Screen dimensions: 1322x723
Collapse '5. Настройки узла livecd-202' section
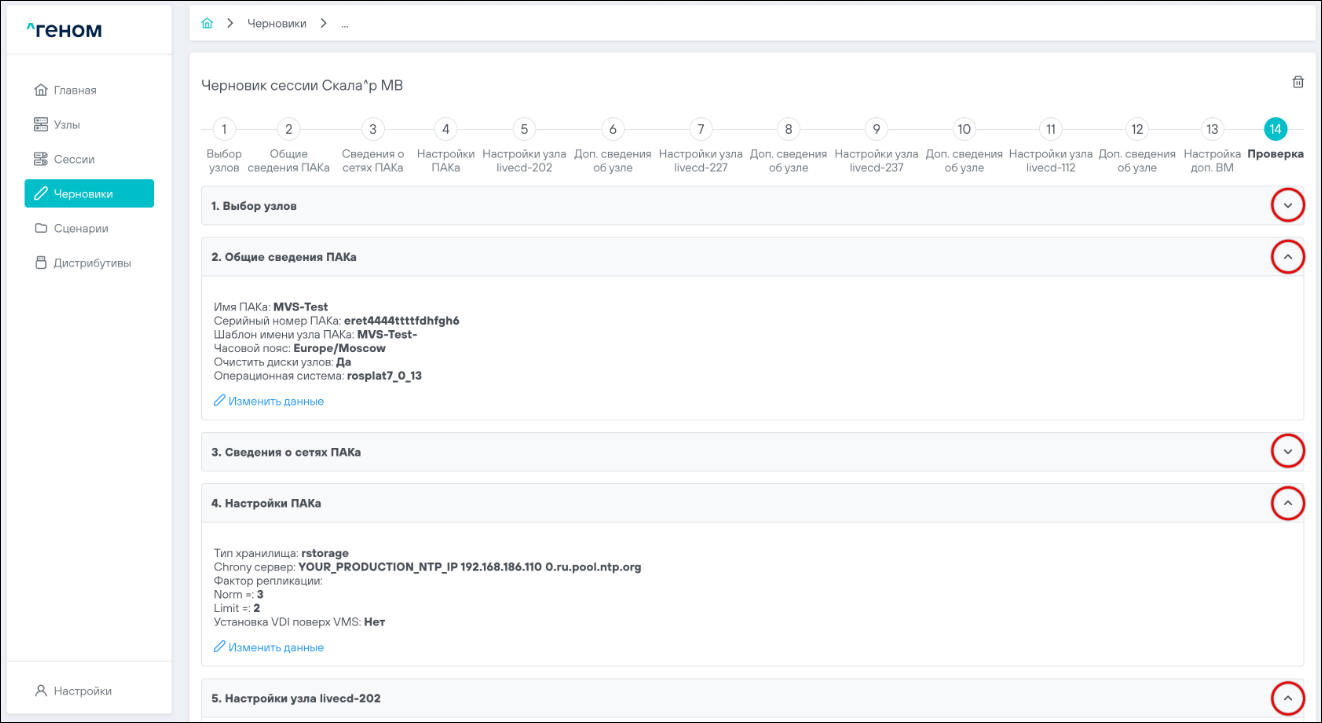point(1287,698)
